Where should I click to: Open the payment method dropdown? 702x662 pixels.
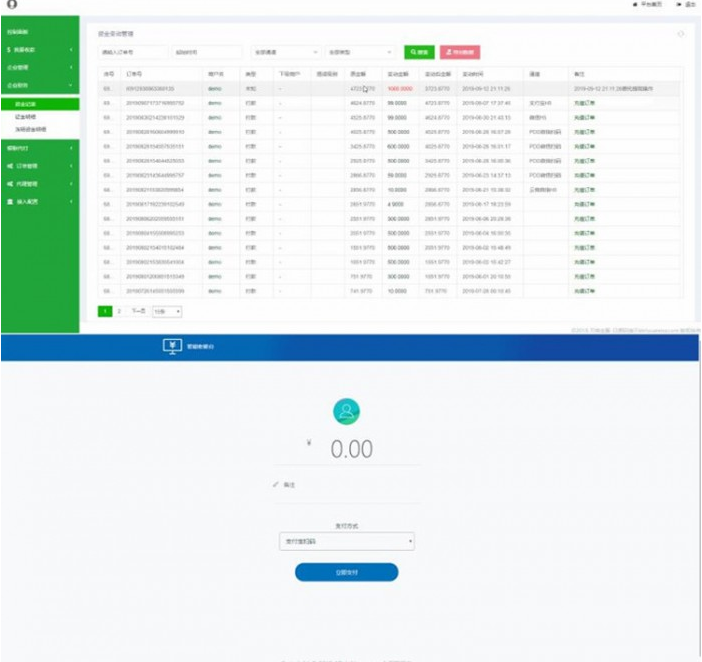pos(347,542)
